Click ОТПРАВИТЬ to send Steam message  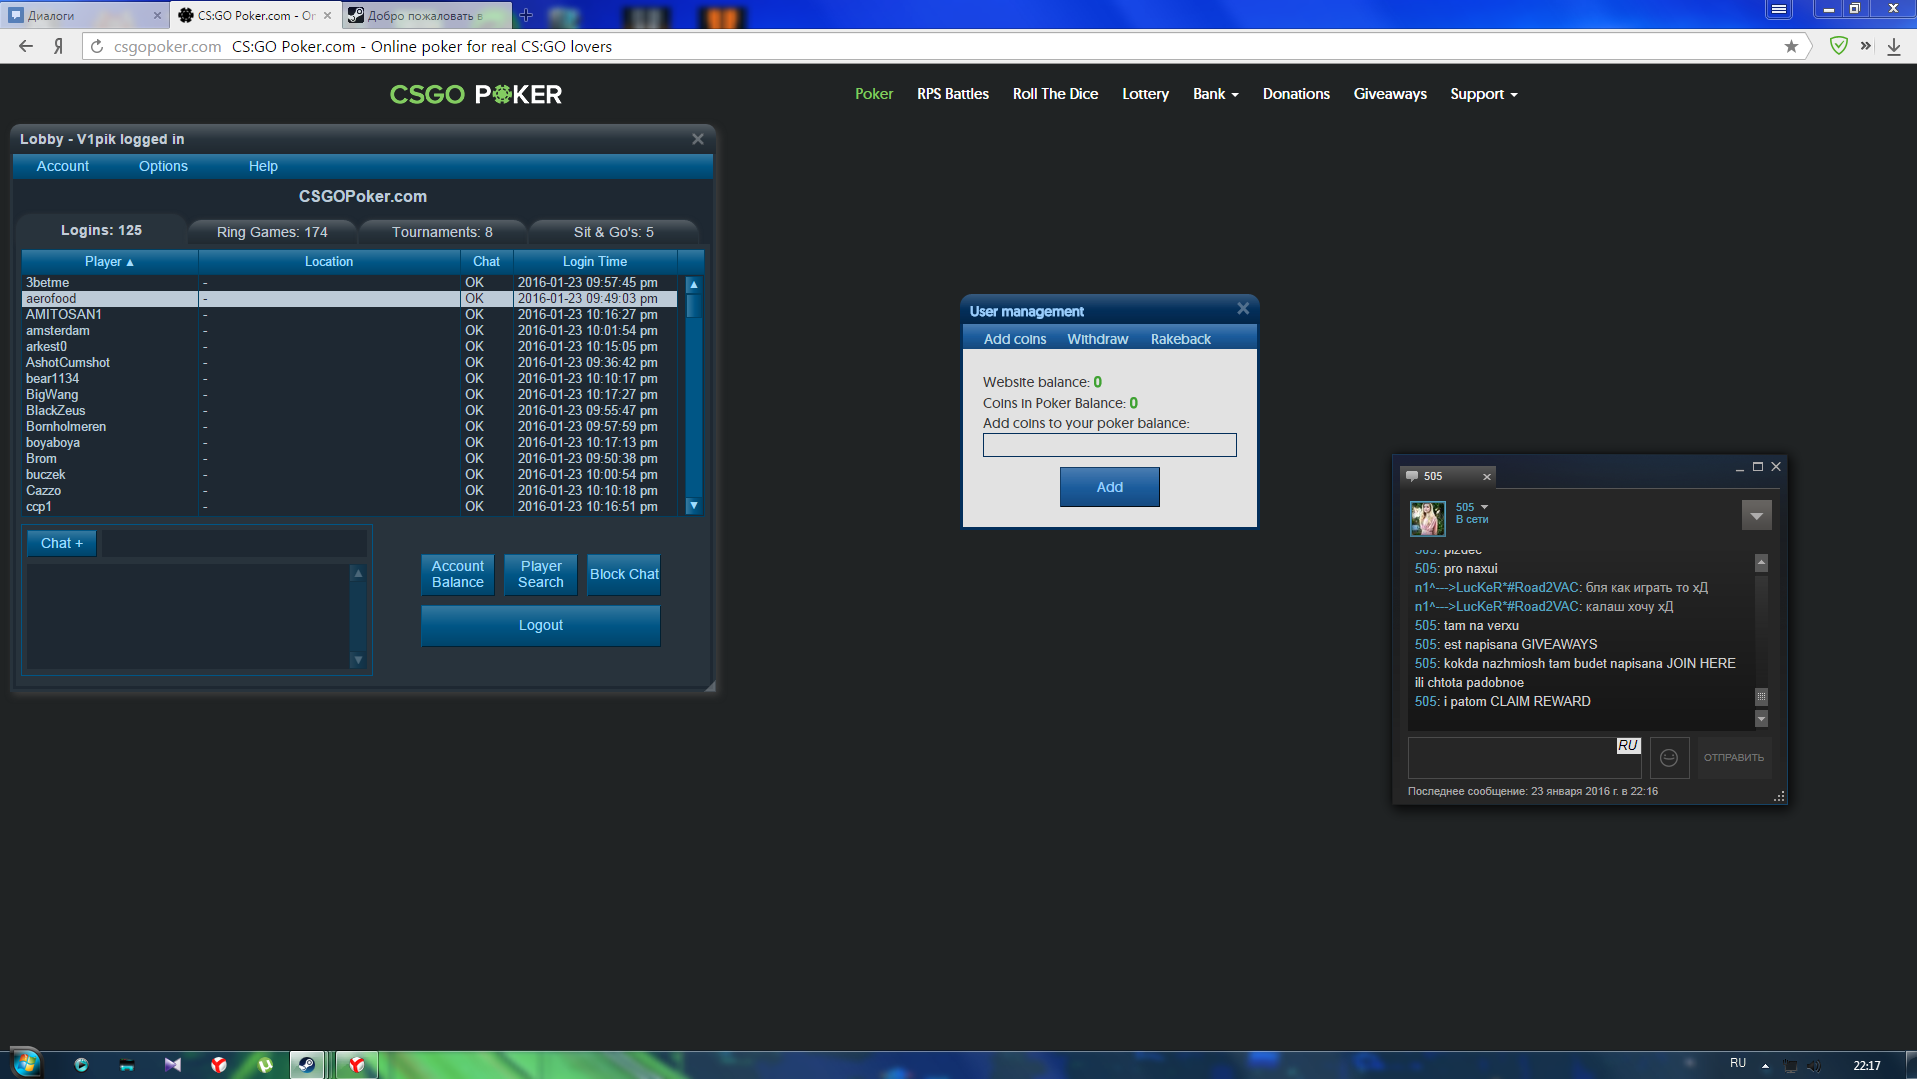click(1733, 758)
